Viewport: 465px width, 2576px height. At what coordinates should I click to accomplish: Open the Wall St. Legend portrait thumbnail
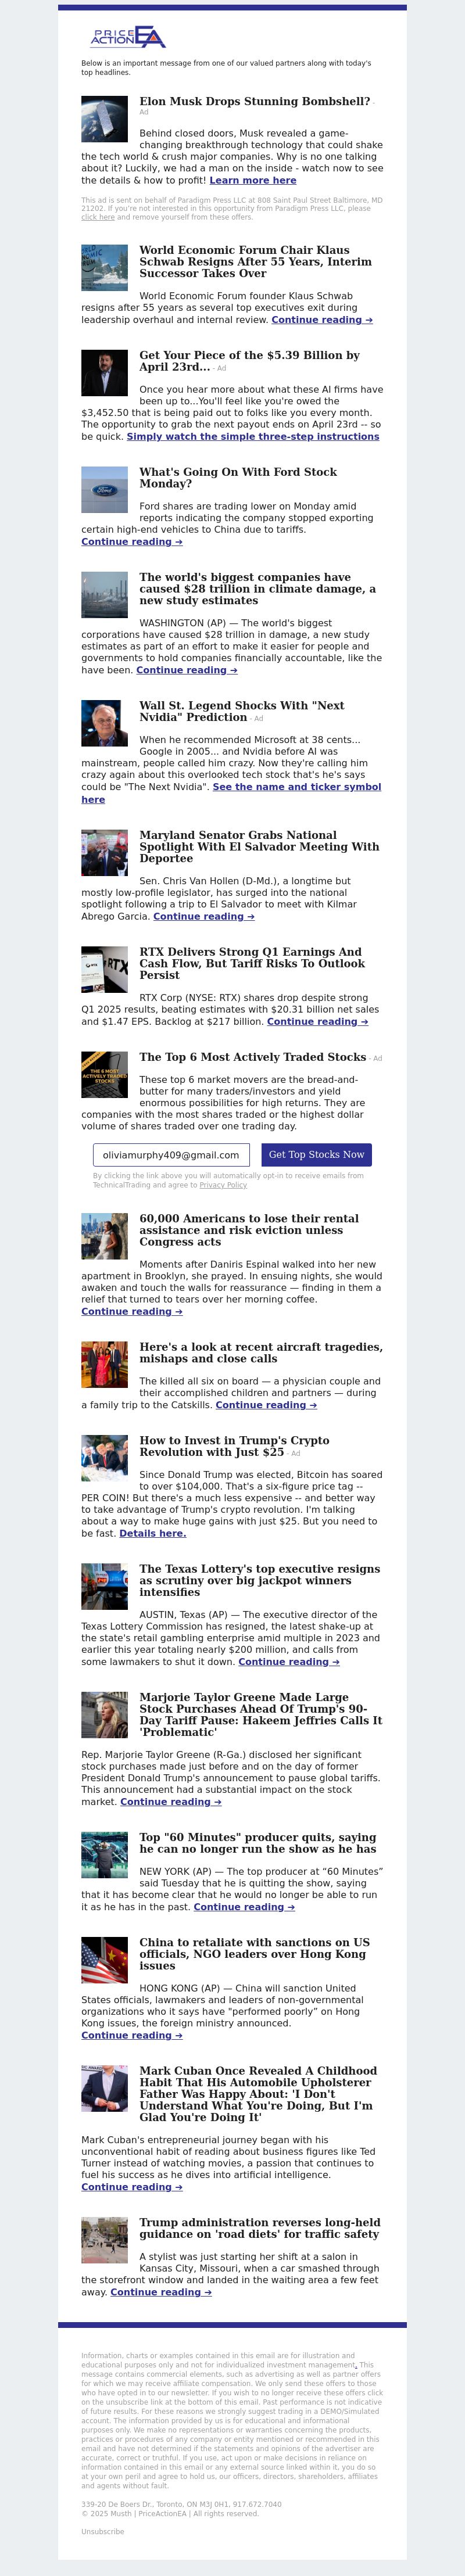pos(104,723)
